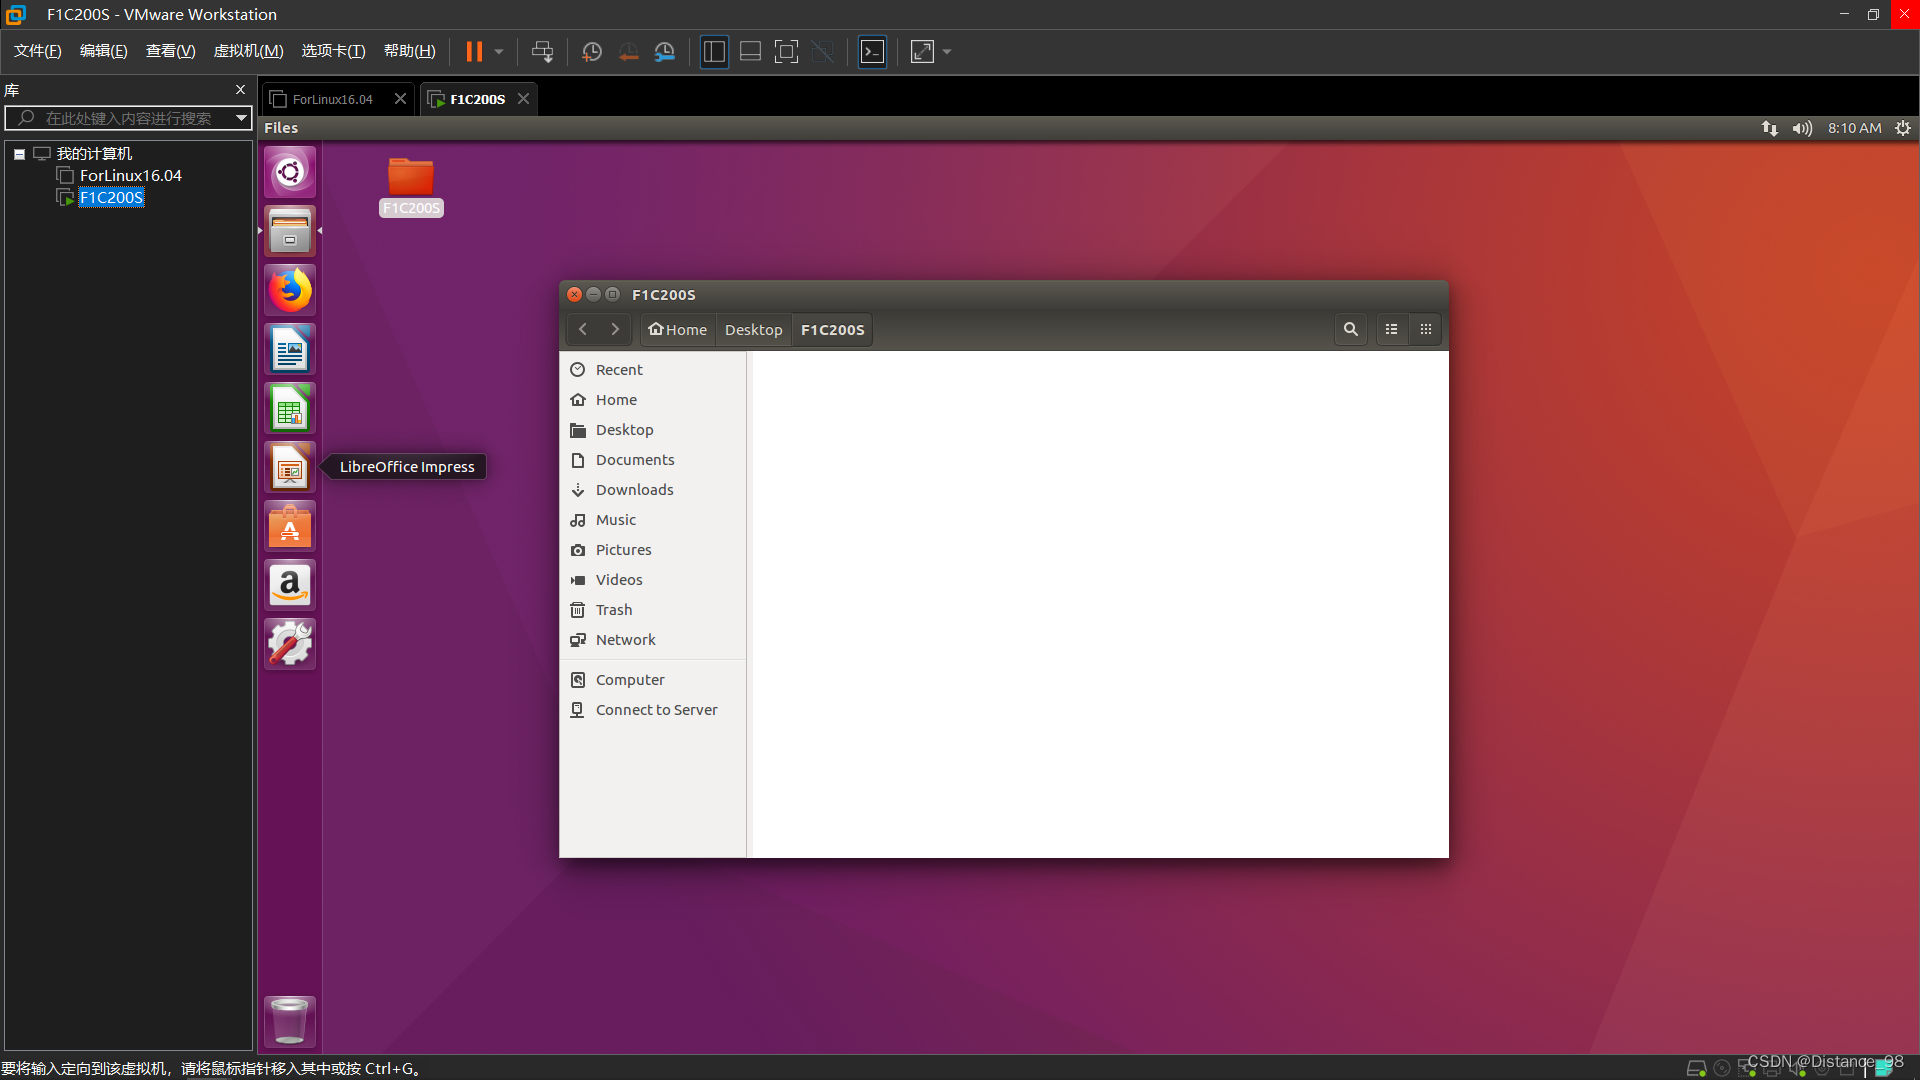Click the Files search magnifier icon
Viewport: 1920px width, 1080px height.
point(1350,329)
